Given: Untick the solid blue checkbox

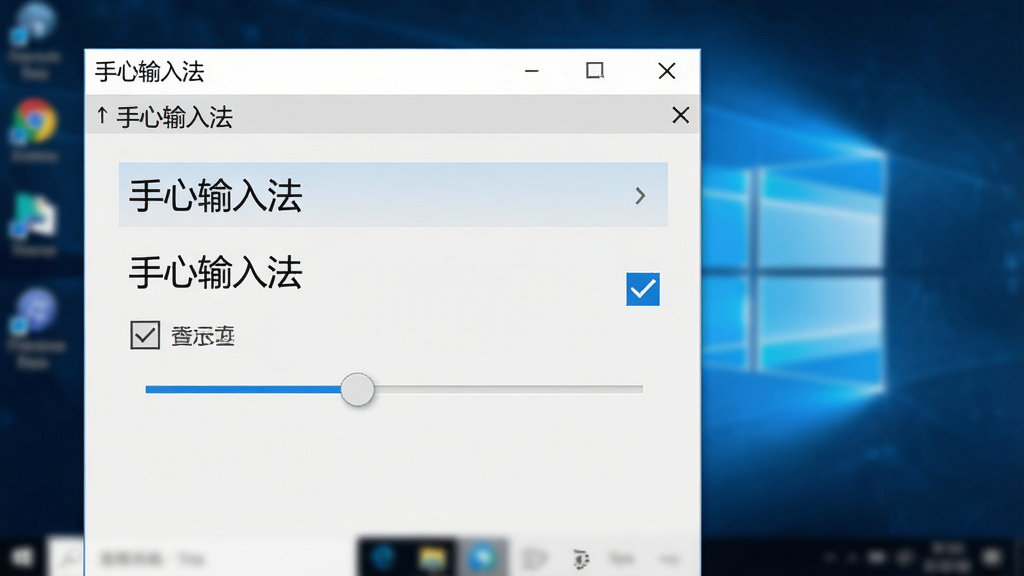Looking at the screenshot, I should pyautogui.click(x=643, y=289).
